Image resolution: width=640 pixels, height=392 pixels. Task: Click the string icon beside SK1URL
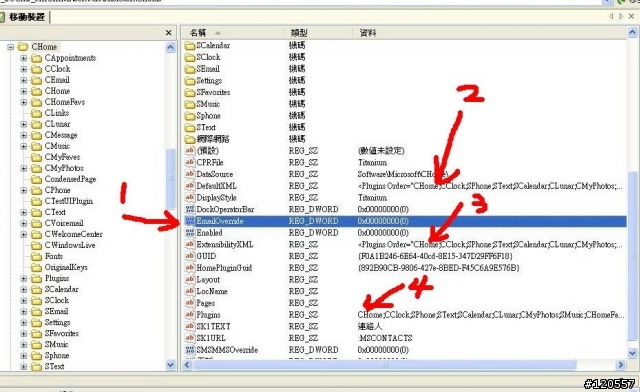coord(190,338)
